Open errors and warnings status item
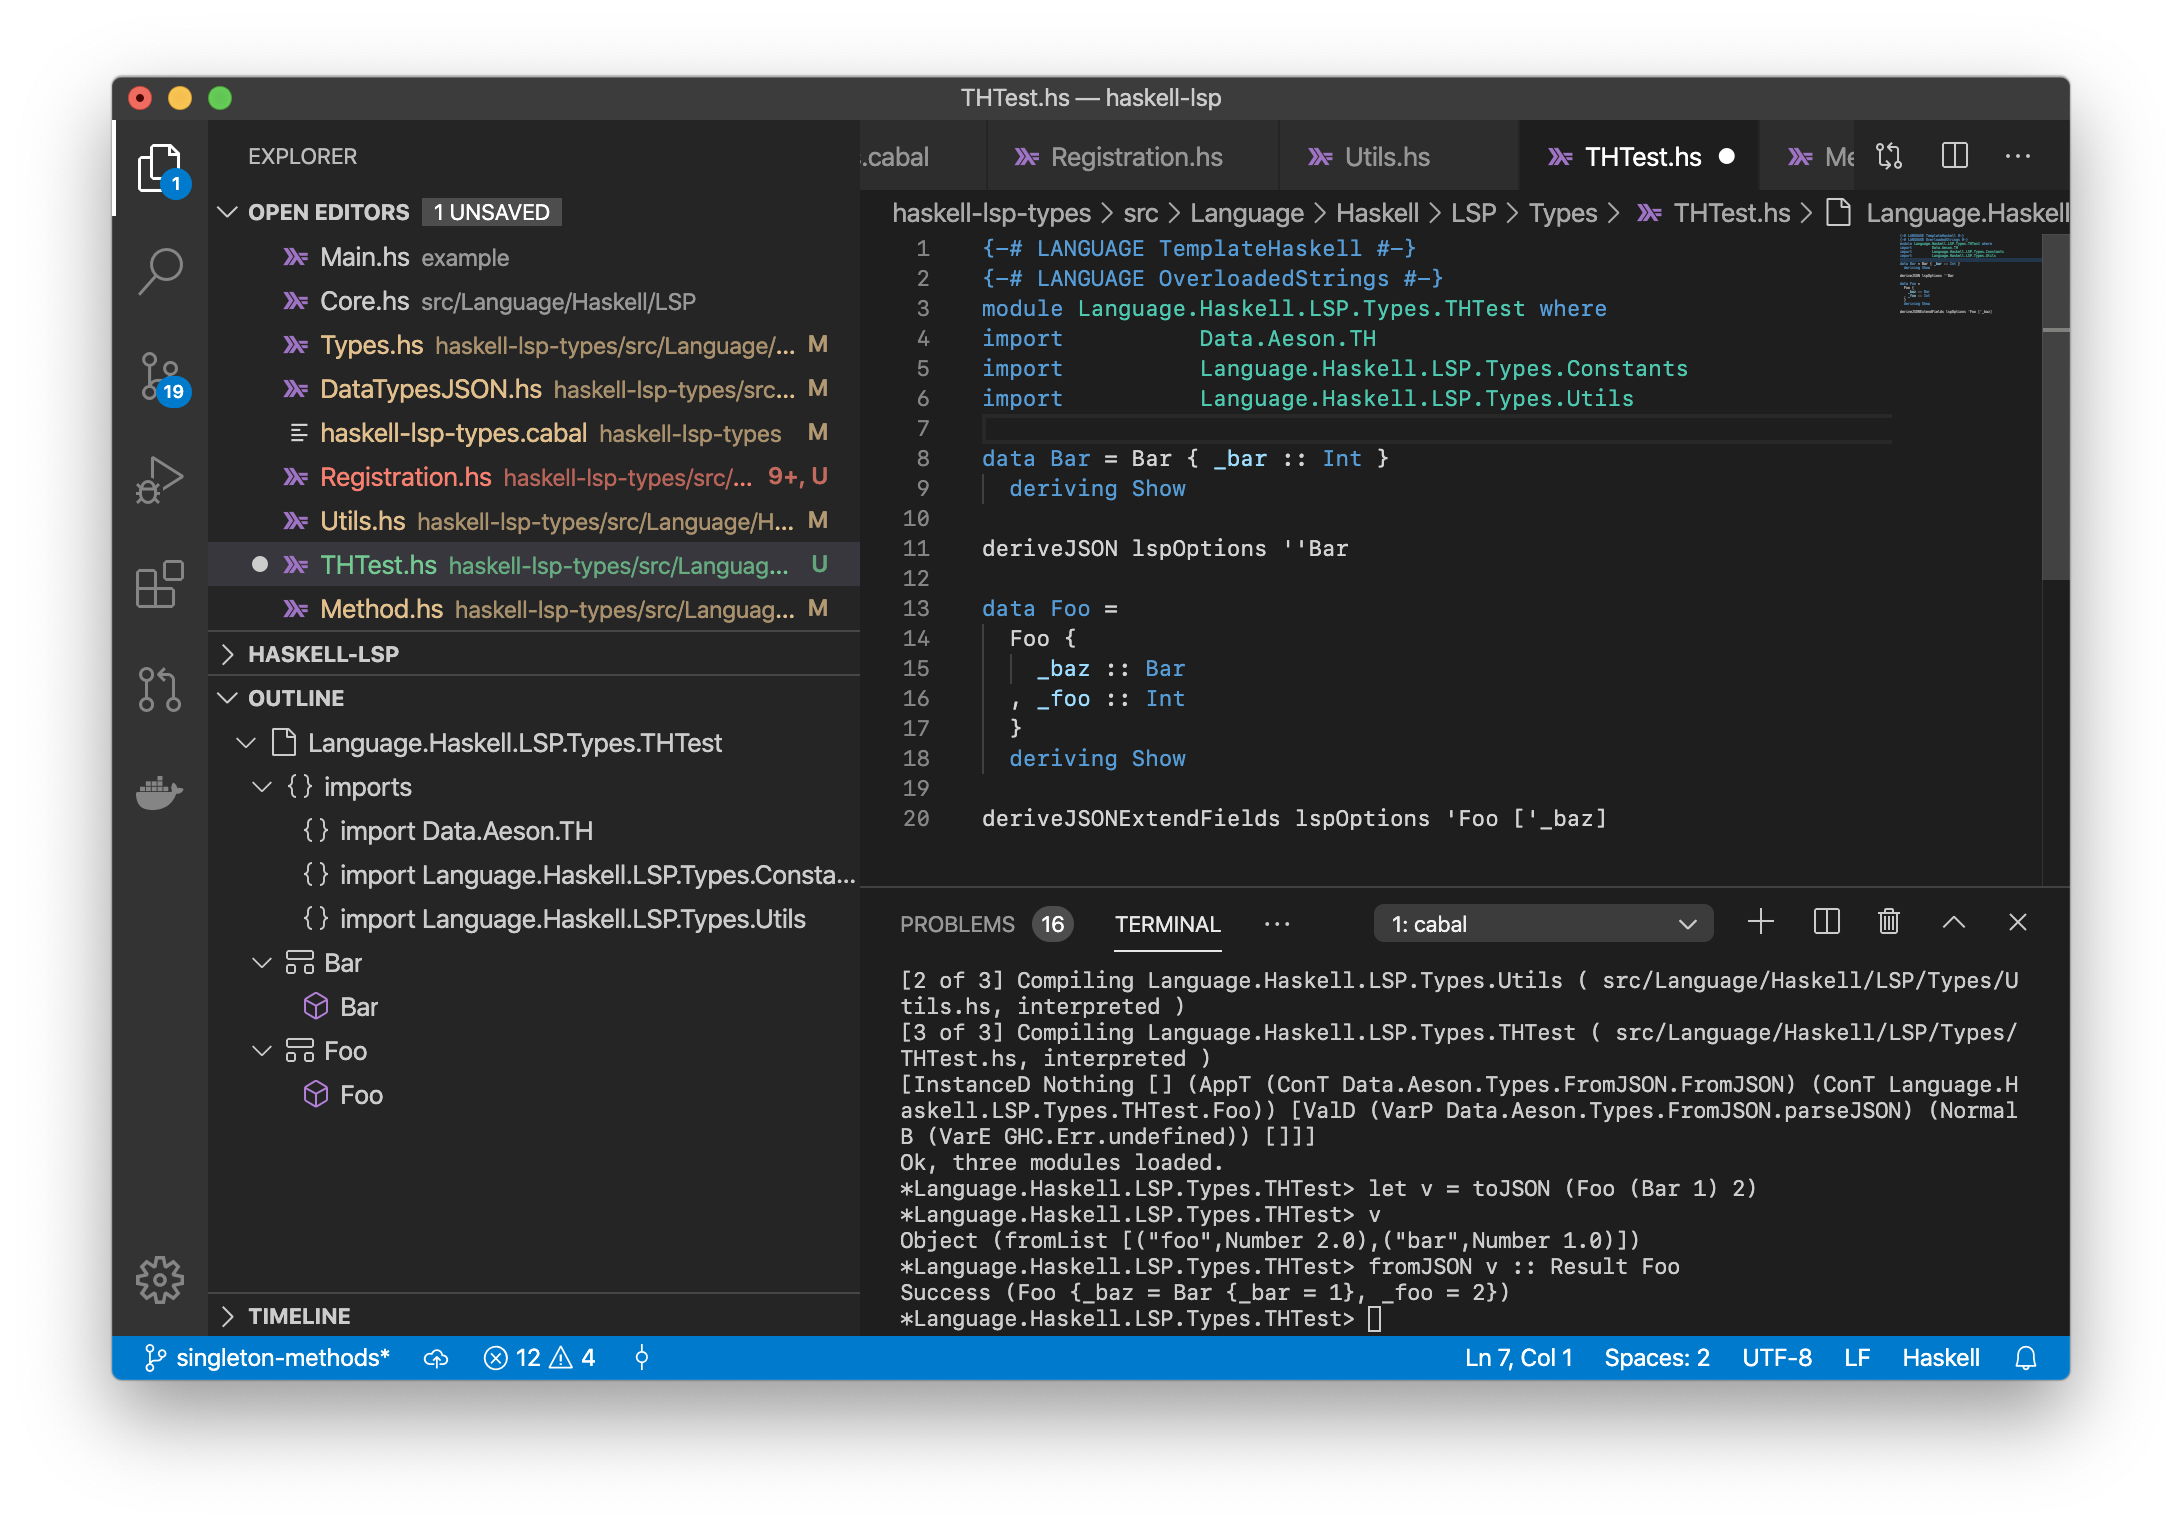This screenshot has width=2182, height=1528. [539, 1358]
